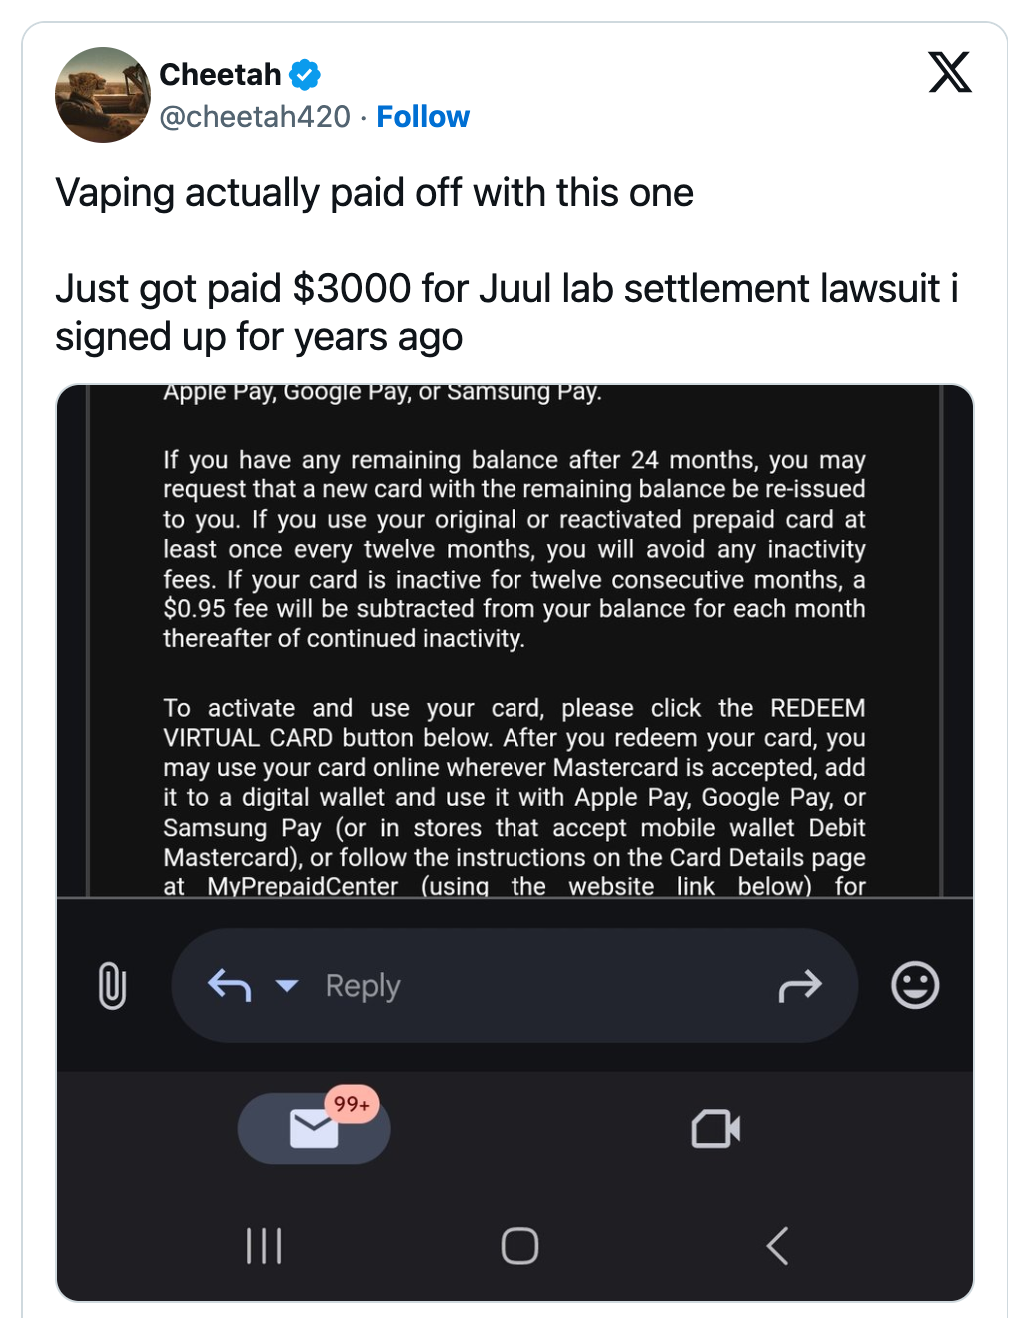Viewport: 1034px width, 1318px height.
Task: Tap the reply arrow icon
Action: (229, 986)
